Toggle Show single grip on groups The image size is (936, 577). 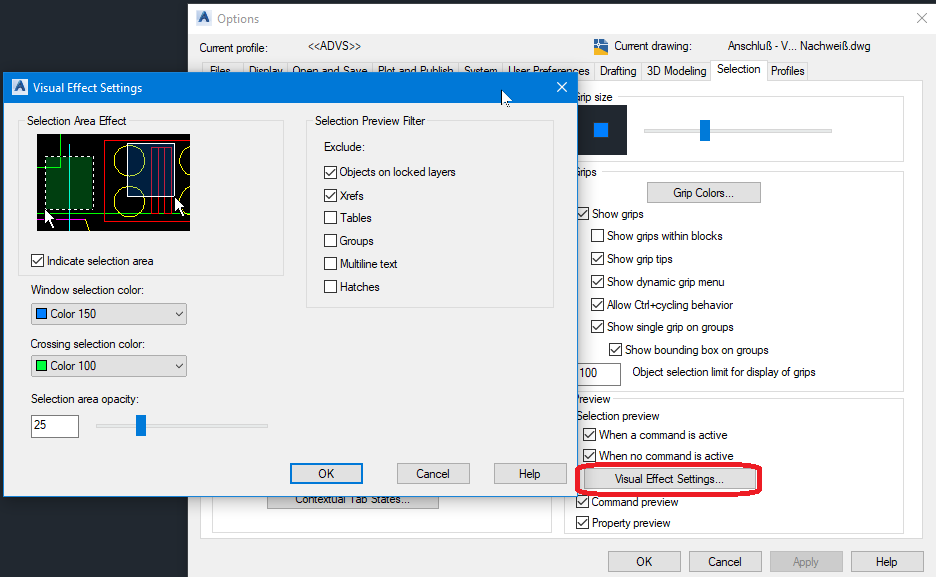tap(597, 327)
